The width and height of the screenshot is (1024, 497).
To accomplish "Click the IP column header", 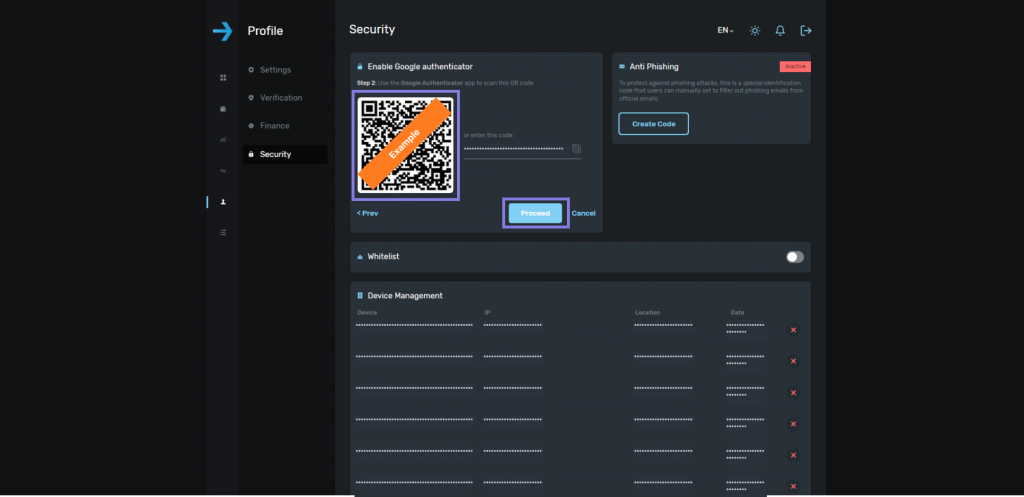I will click(487, 313).
